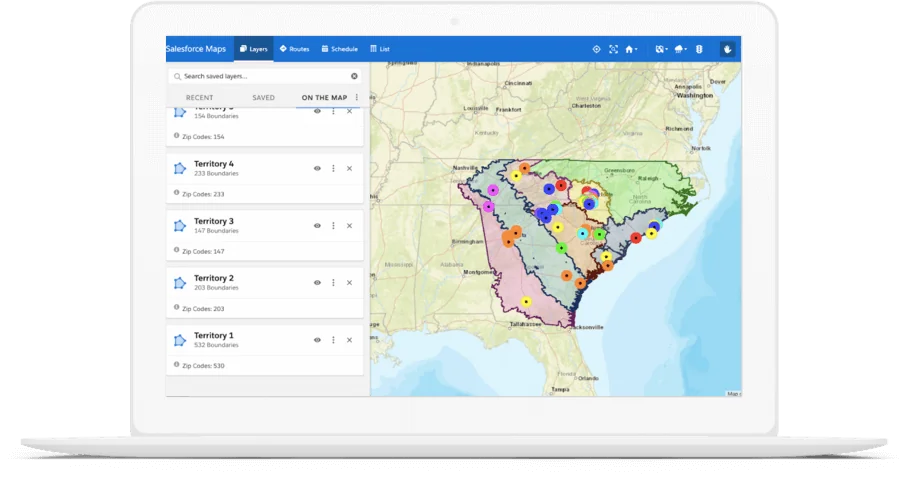Switch to the List tab
The image size is (908, 479).
coord(380,49)
